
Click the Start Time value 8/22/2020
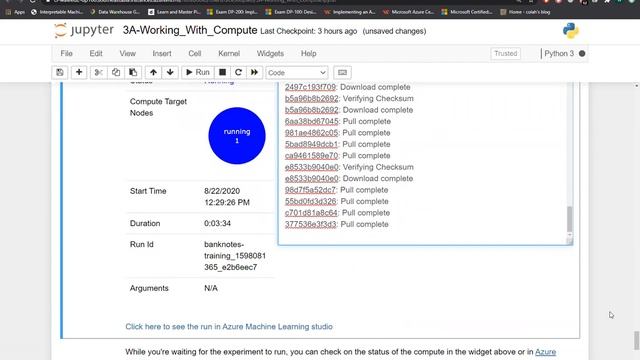pyautogui.click(x=222, y=191)
